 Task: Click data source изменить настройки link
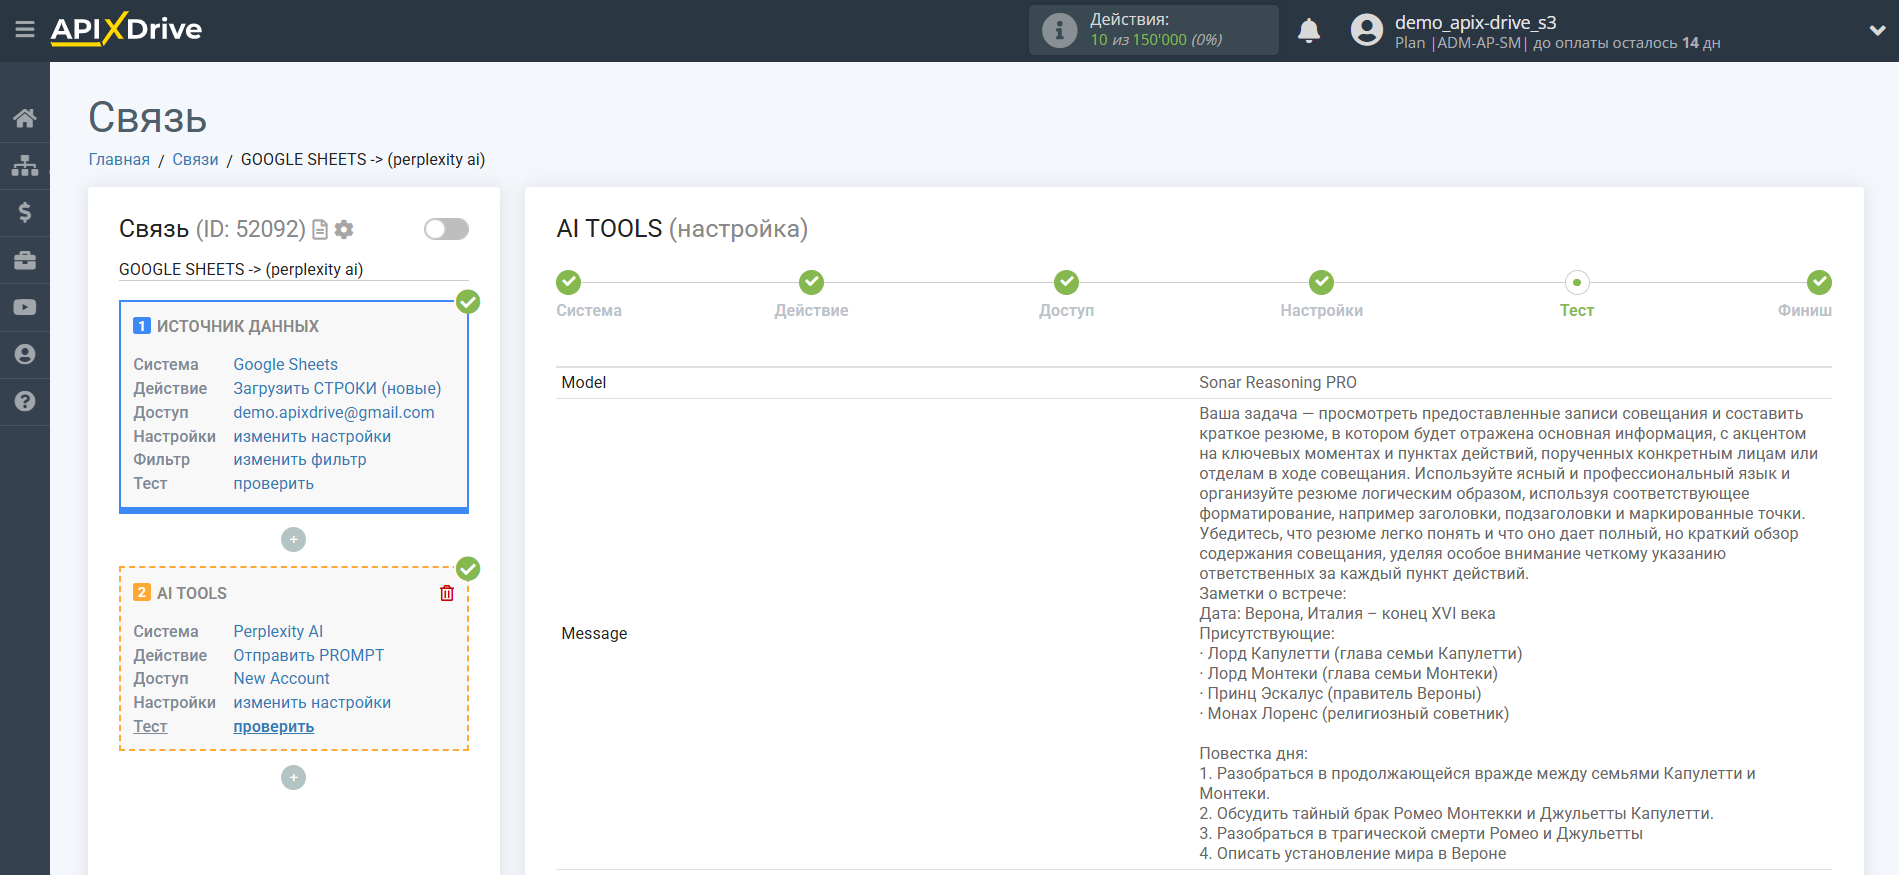pos(312,437)
